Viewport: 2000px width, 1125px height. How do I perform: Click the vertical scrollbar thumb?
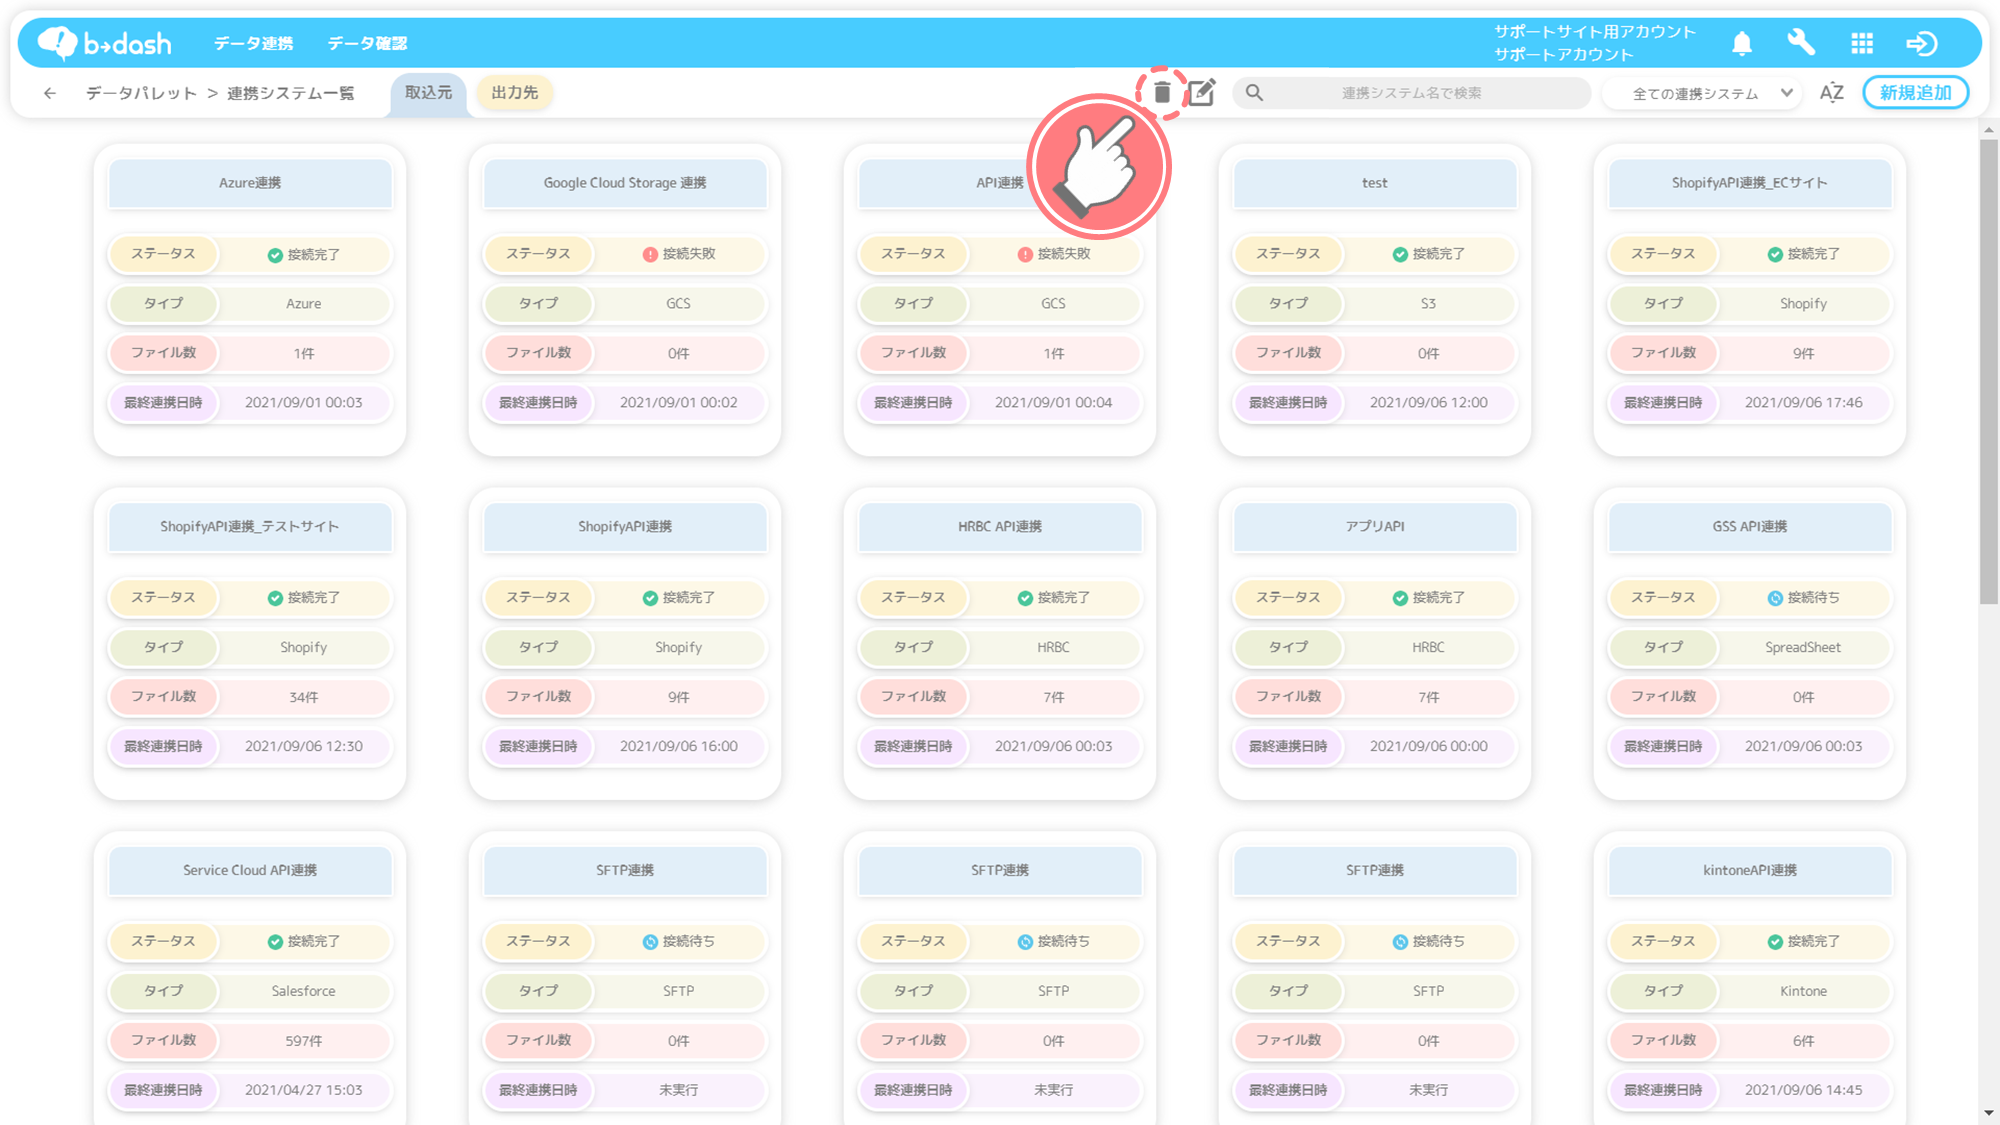1988,372
